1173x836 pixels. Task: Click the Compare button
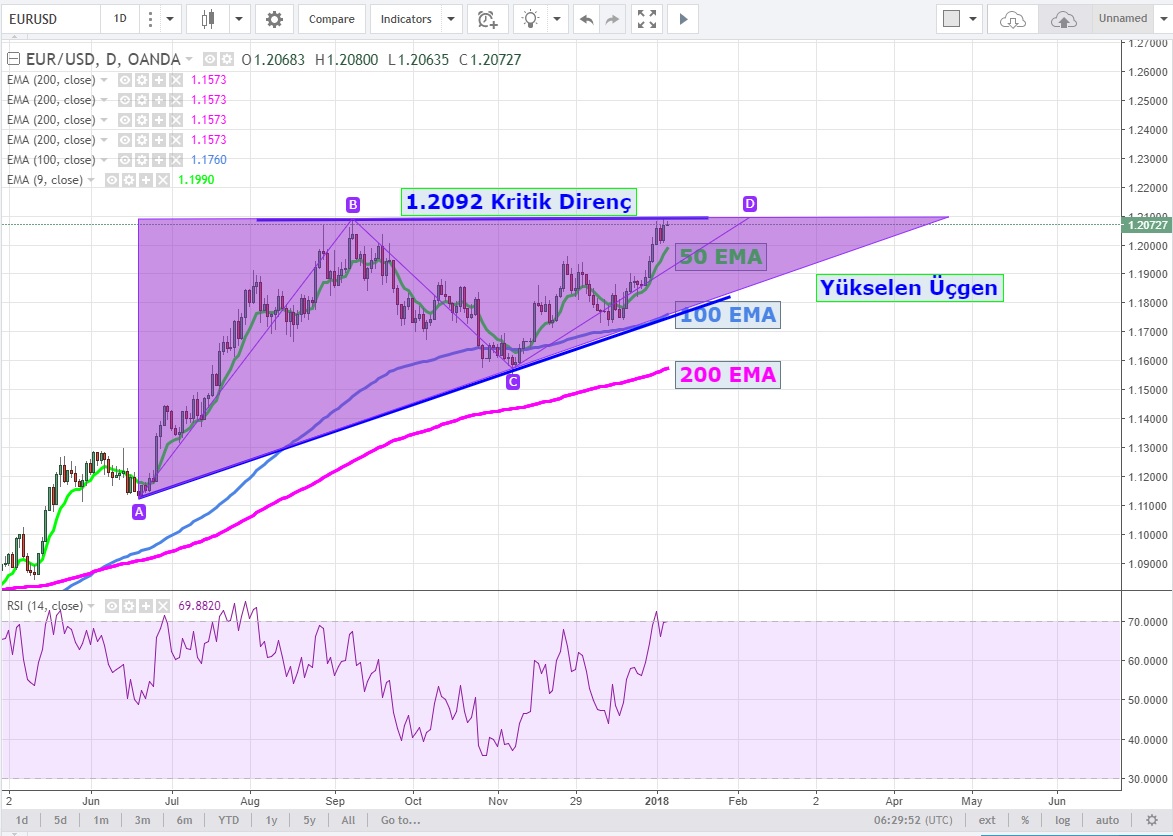pyautogui.click(x=331, y=19)
